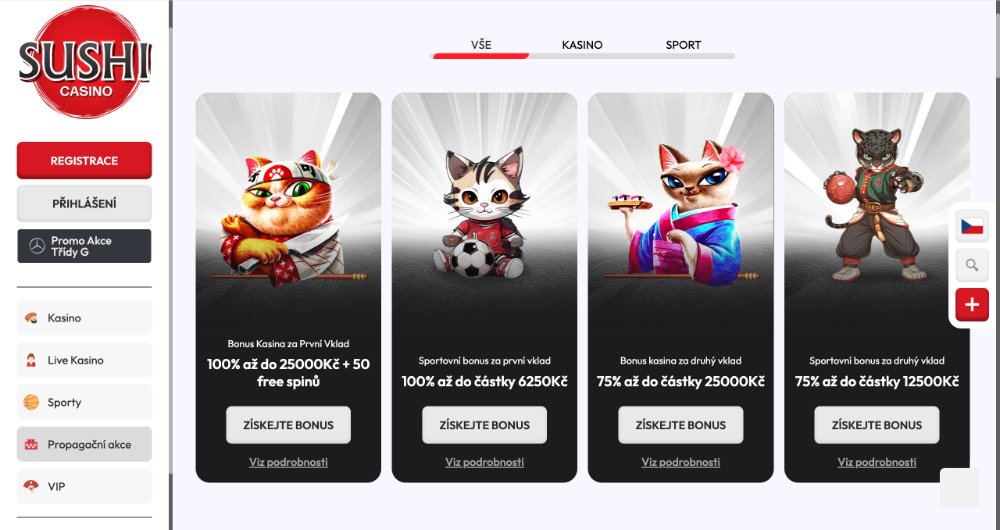Get the 6250Kč sports first deposit bonus
Viewport: 1000px width, 530px height.
(485, 425)
